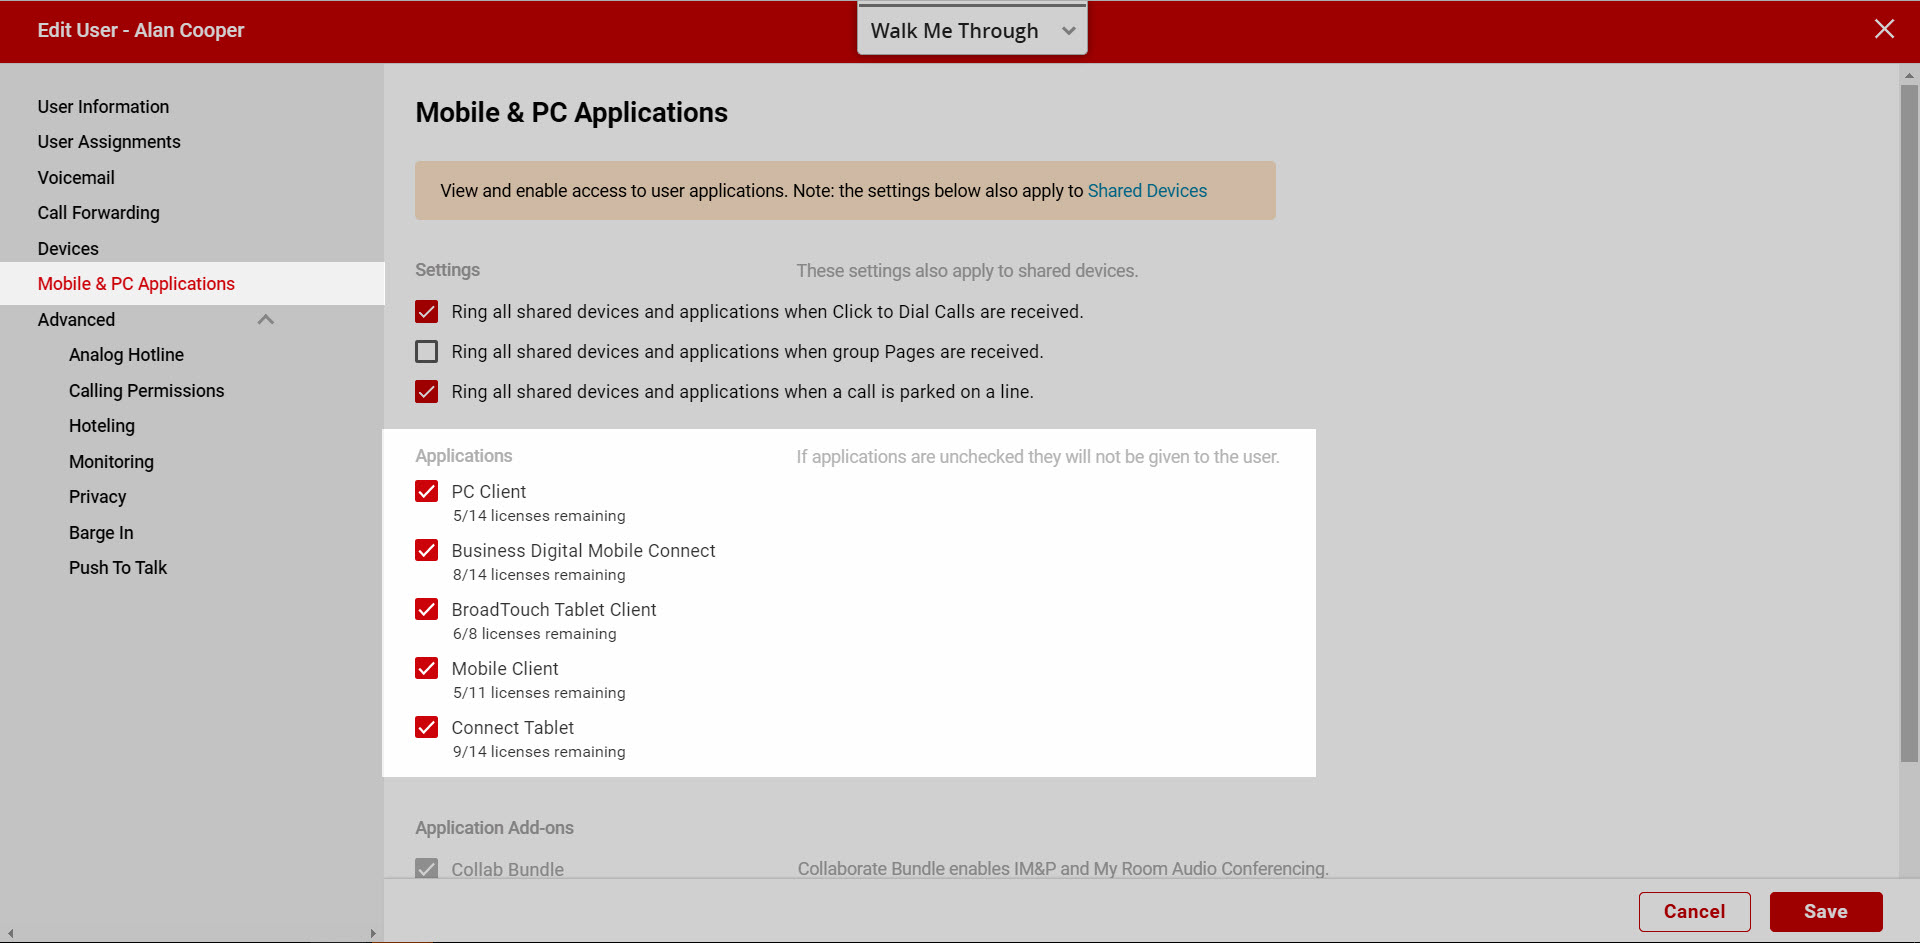The height and width of the screenshot is (943, 1920).
Task: Uncheck ring when call is parked
Action: 426,392
